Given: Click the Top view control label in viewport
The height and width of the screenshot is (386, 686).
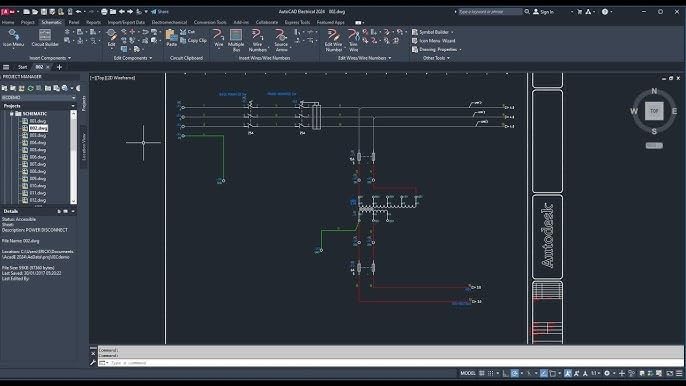Looking at the screenshot, I should point(101,78).
